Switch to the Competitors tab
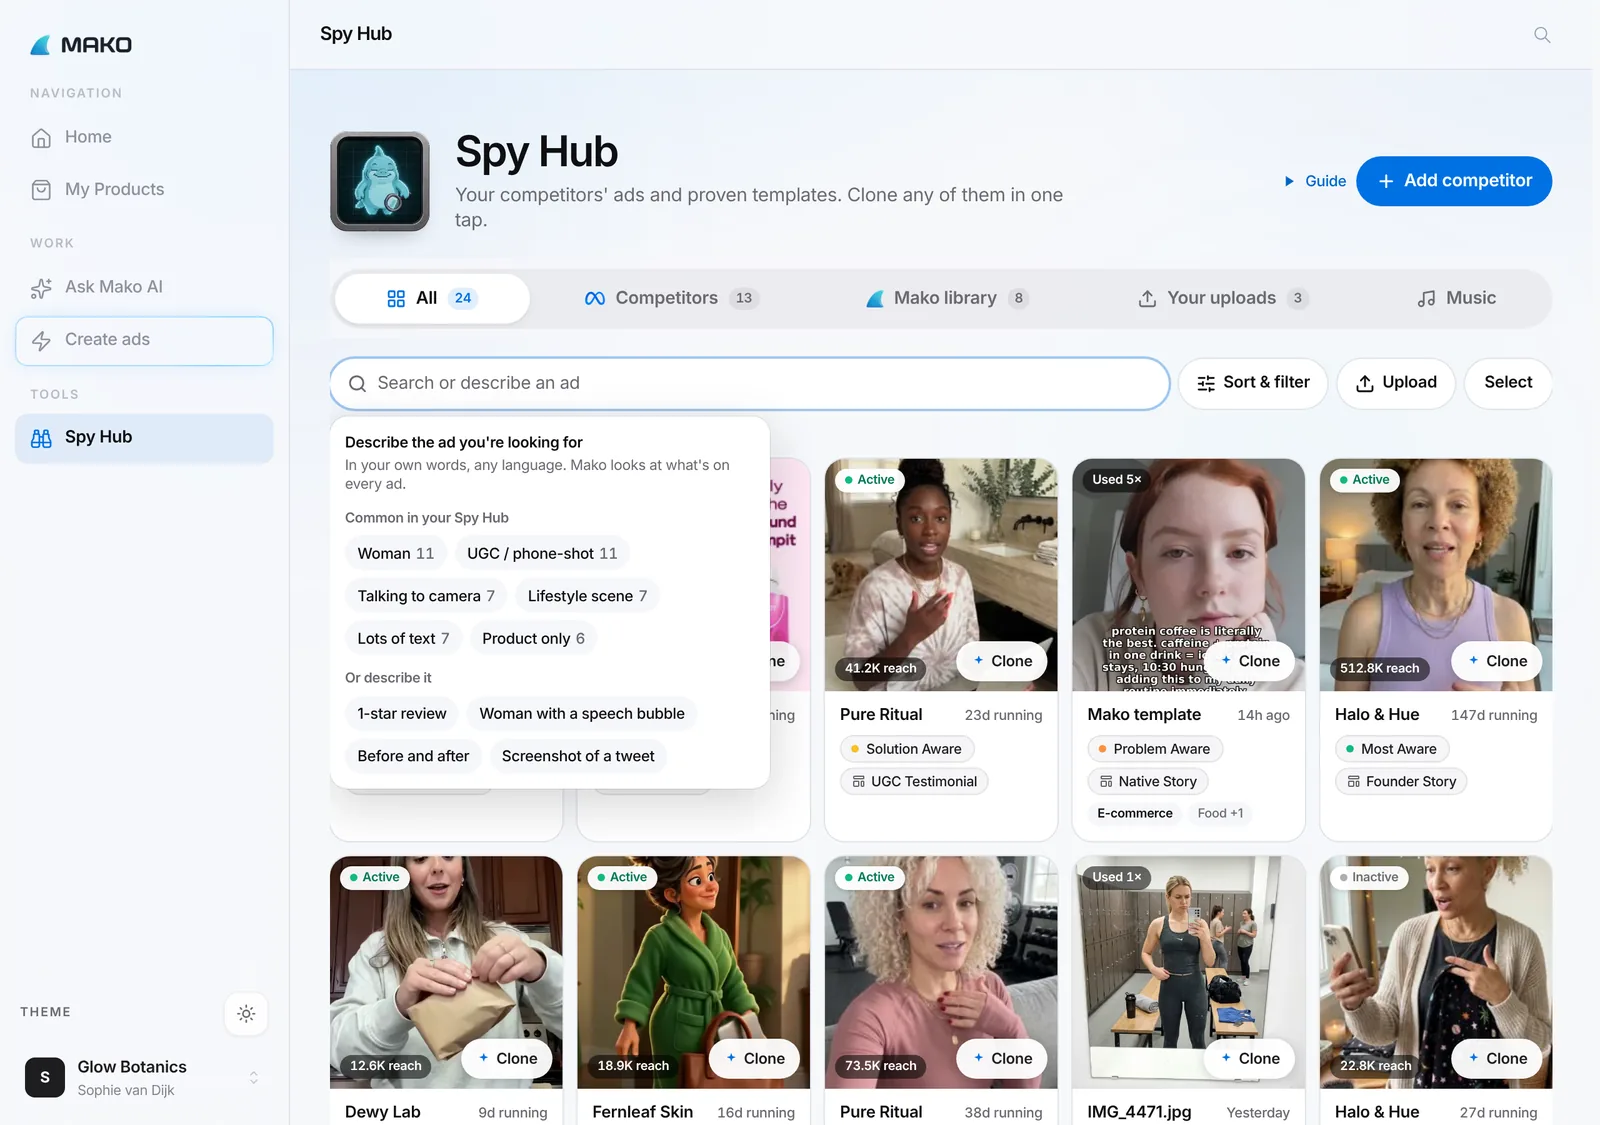 (671, 298)
